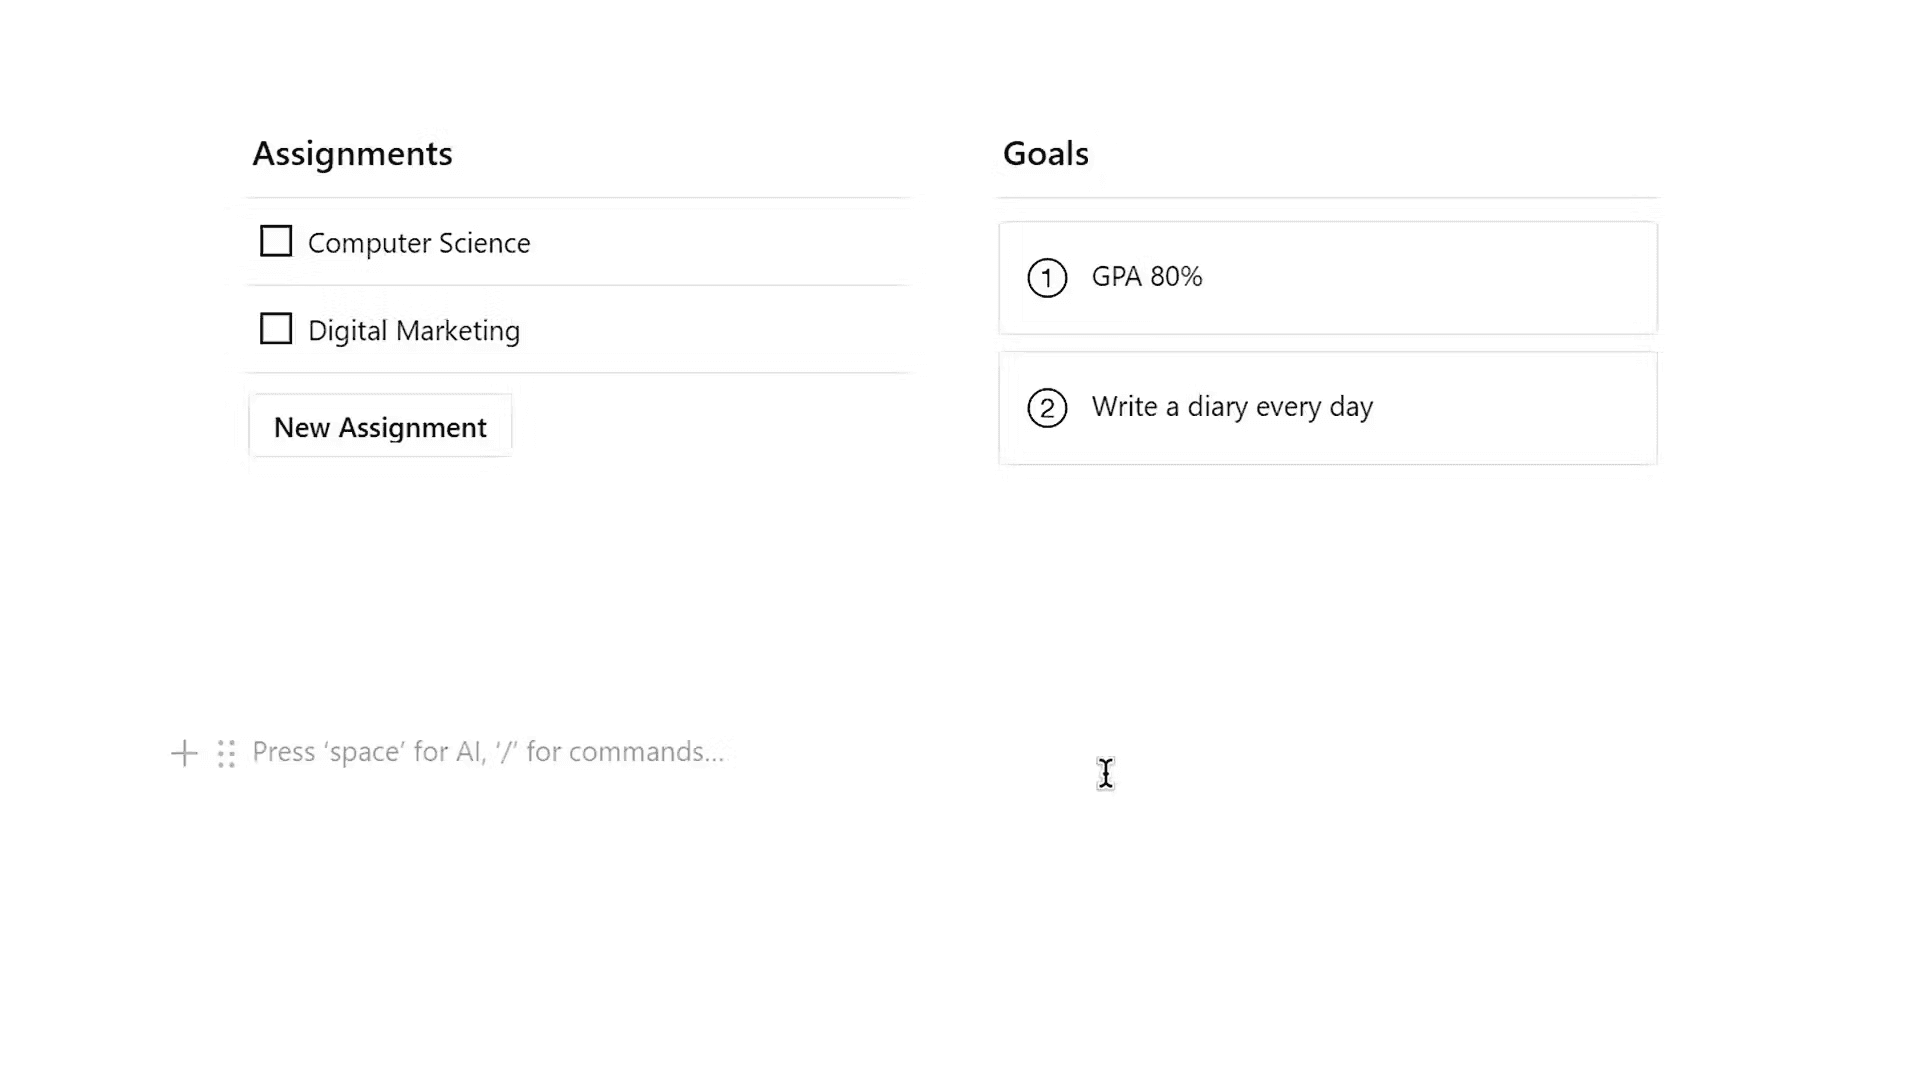Click blank space inside the GPA 80% callout
Image resolution: width=1920 pixels, height=1080 pixels.
coord(1450,278)
